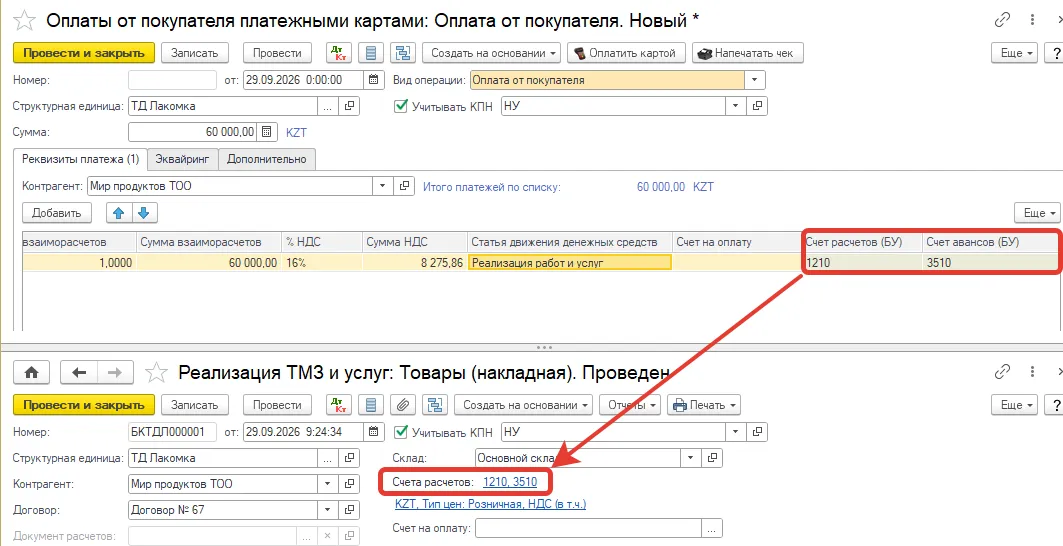Open Мир продуктов ТОО card in payment tab
Viewport: 1063px width, 546px height.
[x=405, y=186]
